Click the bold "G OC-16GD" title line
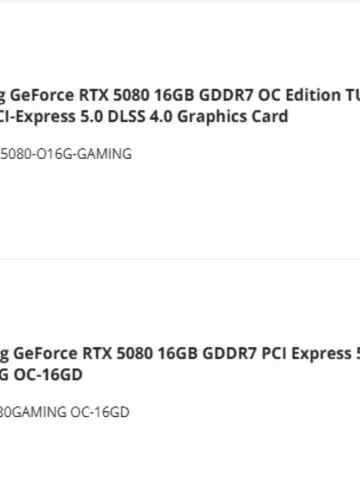Viewport: 360px width, 500px height. (41, 375)
